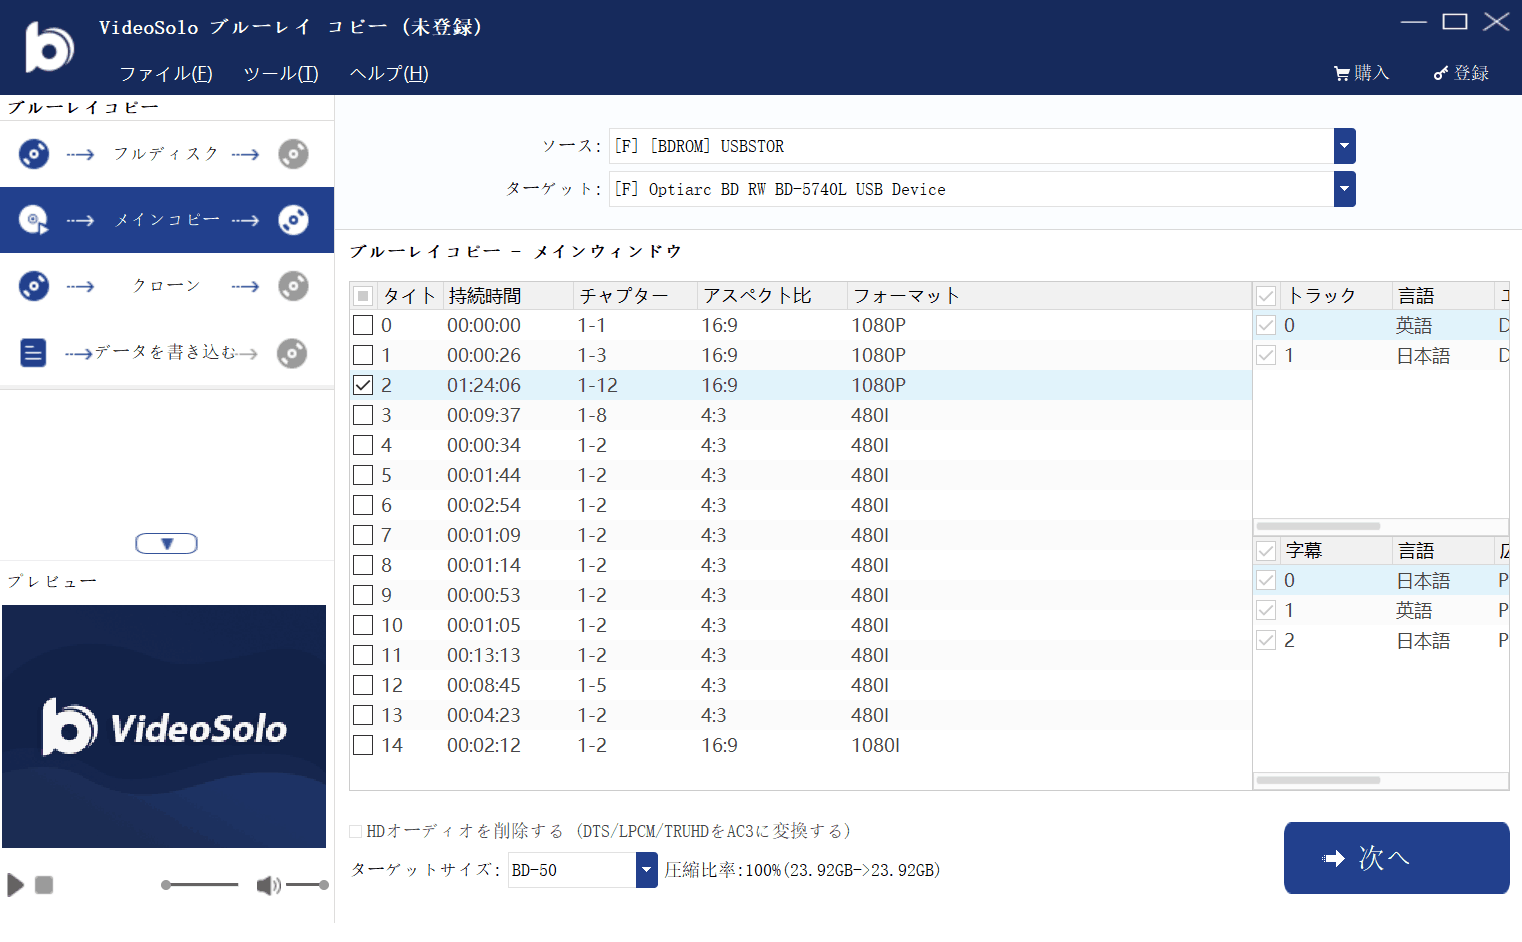
Task: Check the checkbox for title 3
Action: click(x=363, y=415)
